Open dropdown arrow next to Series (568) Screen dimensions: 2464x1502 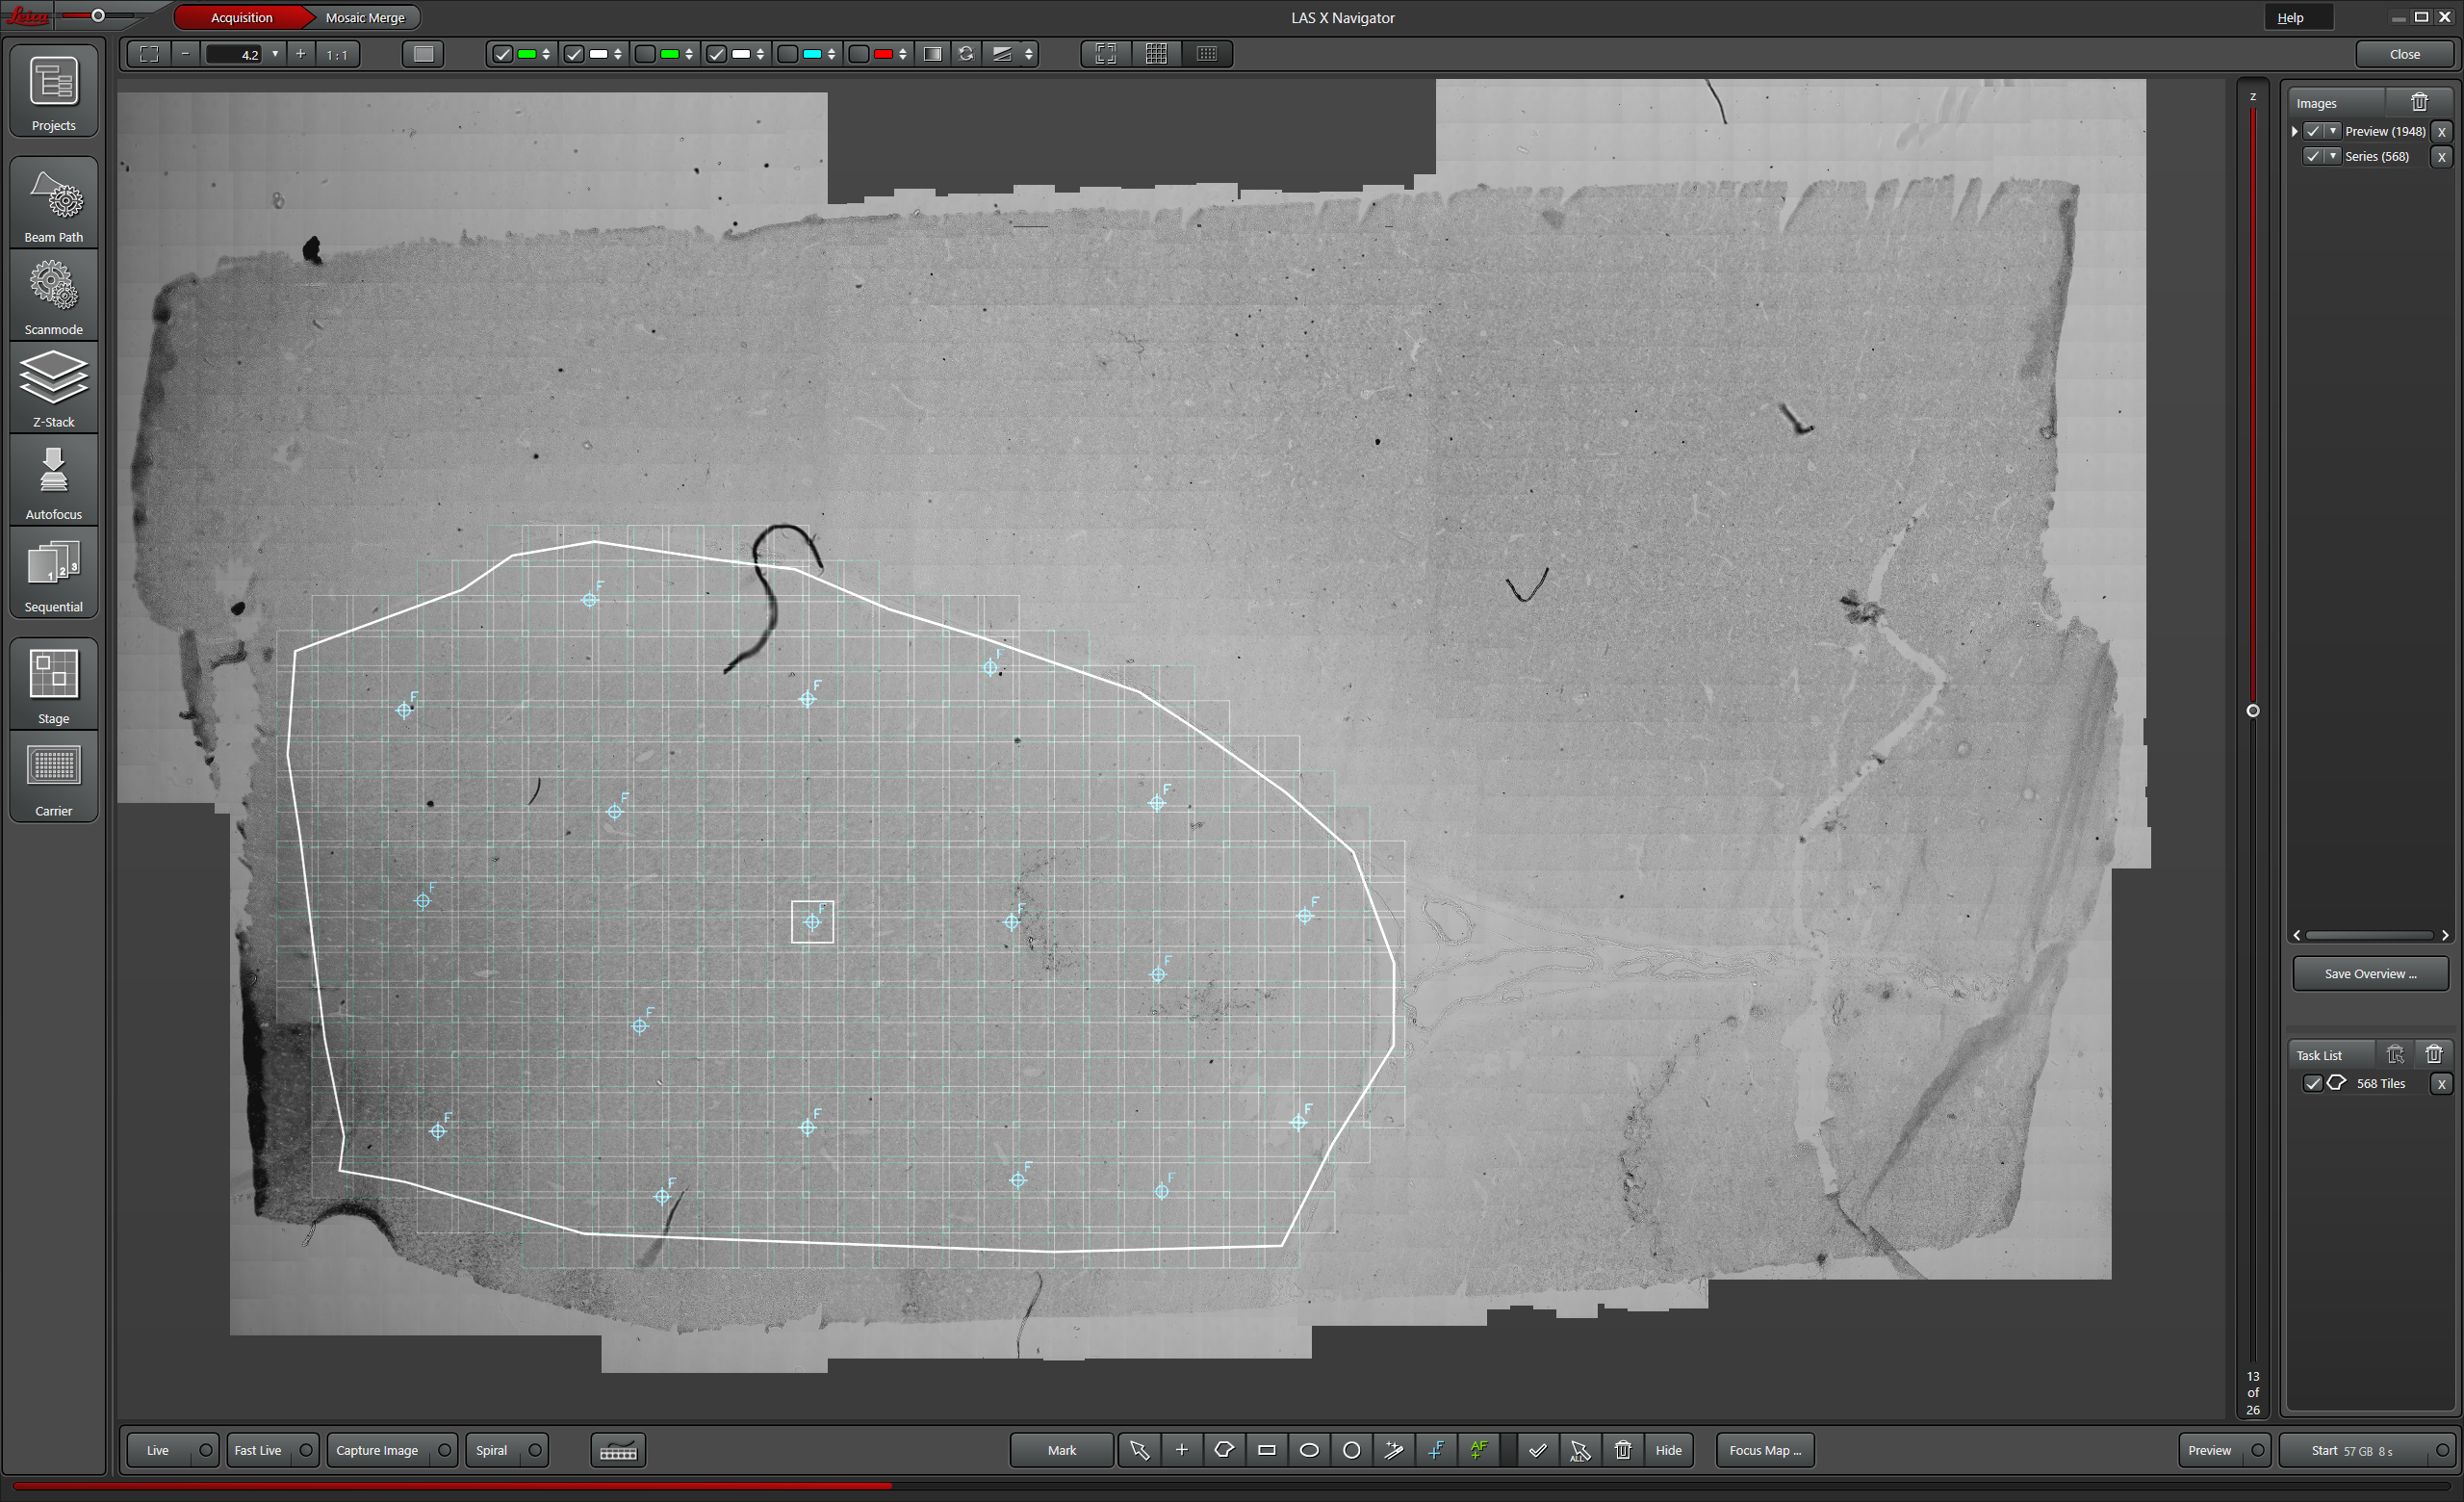2333,156
